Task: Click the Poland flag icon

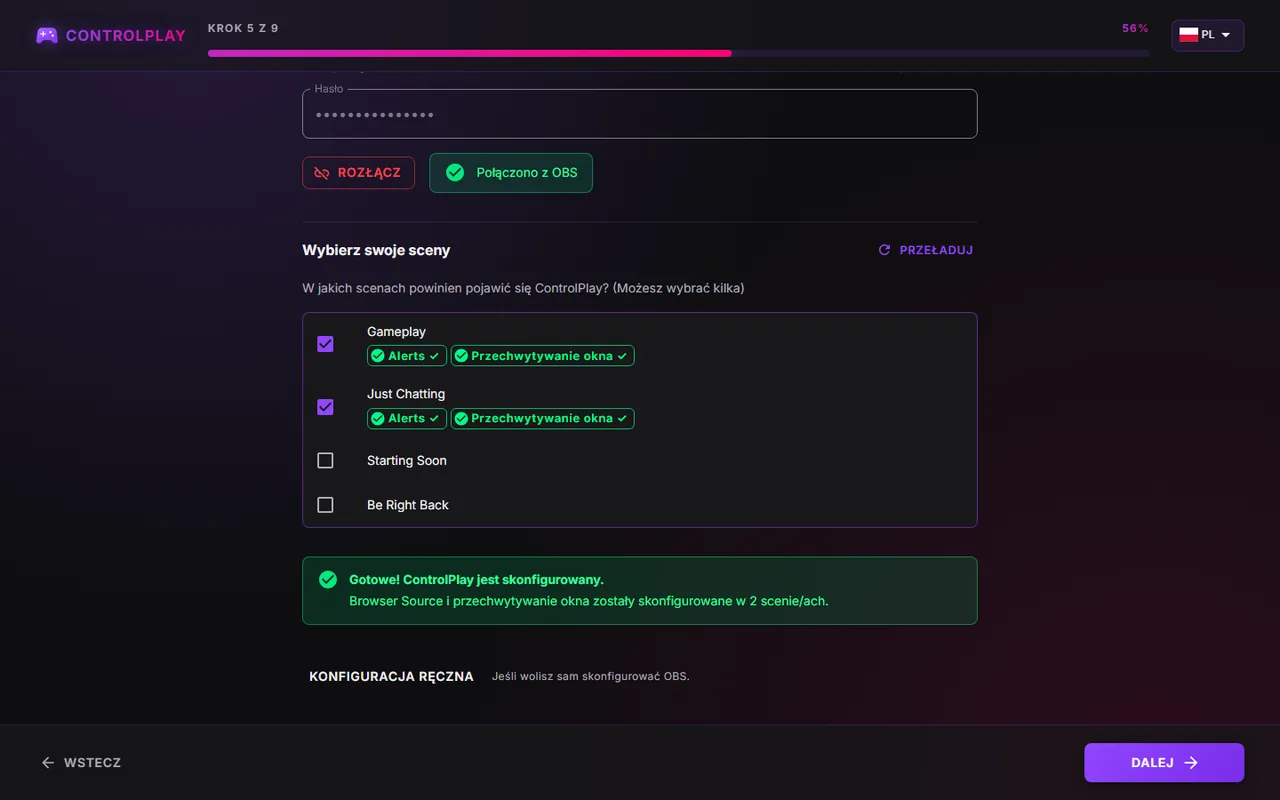Action: coord(1188,35)
